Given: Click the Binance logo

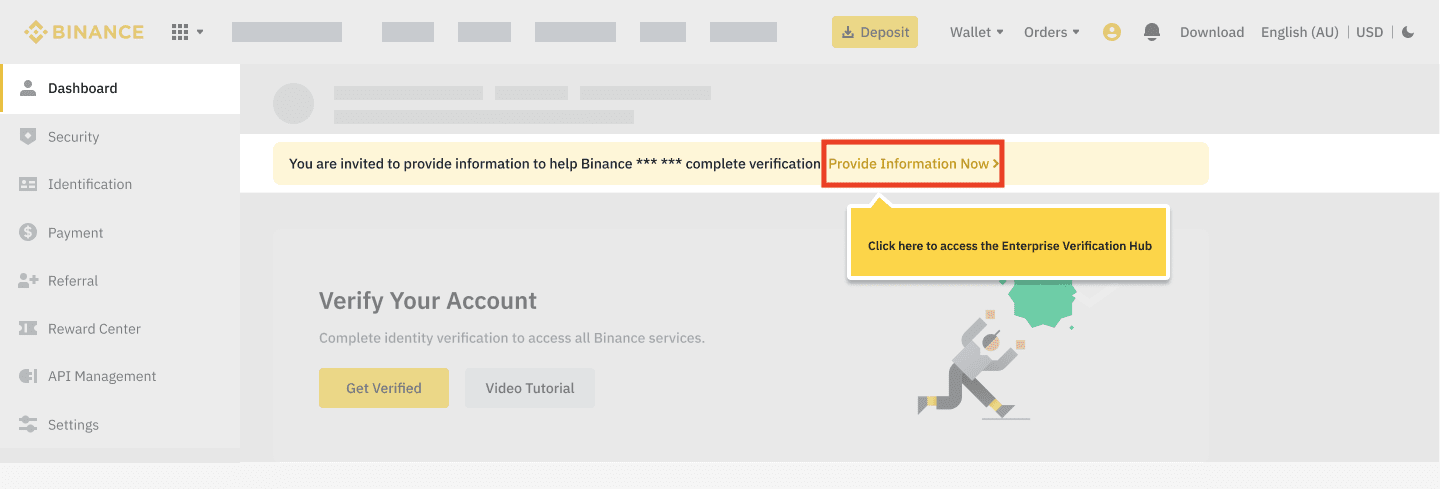Looking at the screenshot, I should pyautogui.click(x=84, y=32).
